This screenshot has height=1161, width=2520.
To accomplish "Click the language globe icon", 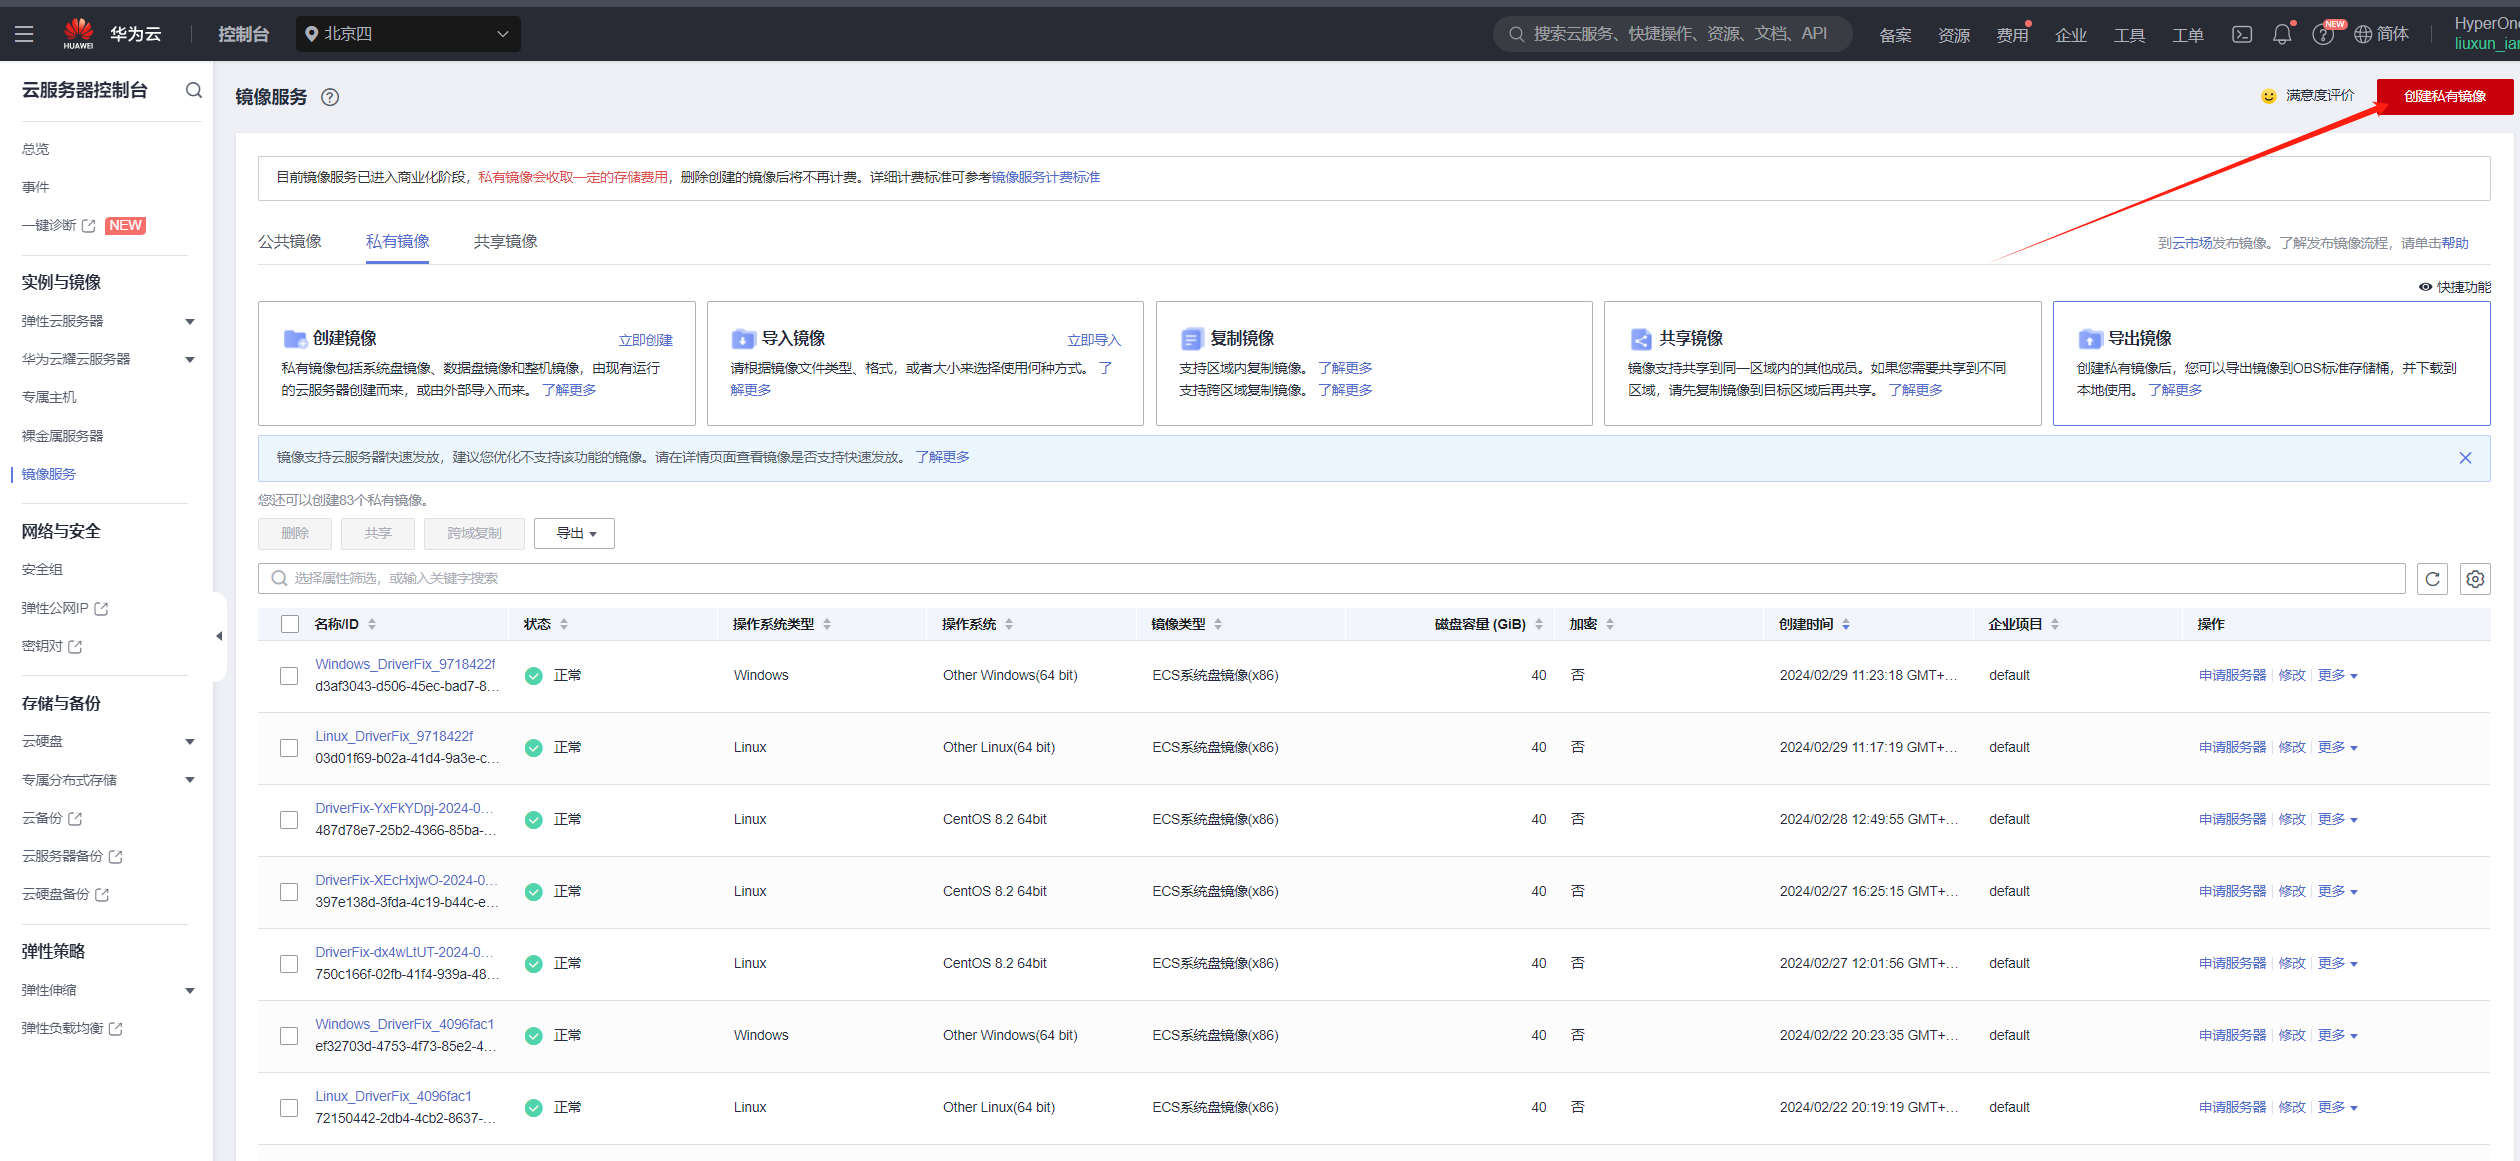I will tap(2362, 34).
